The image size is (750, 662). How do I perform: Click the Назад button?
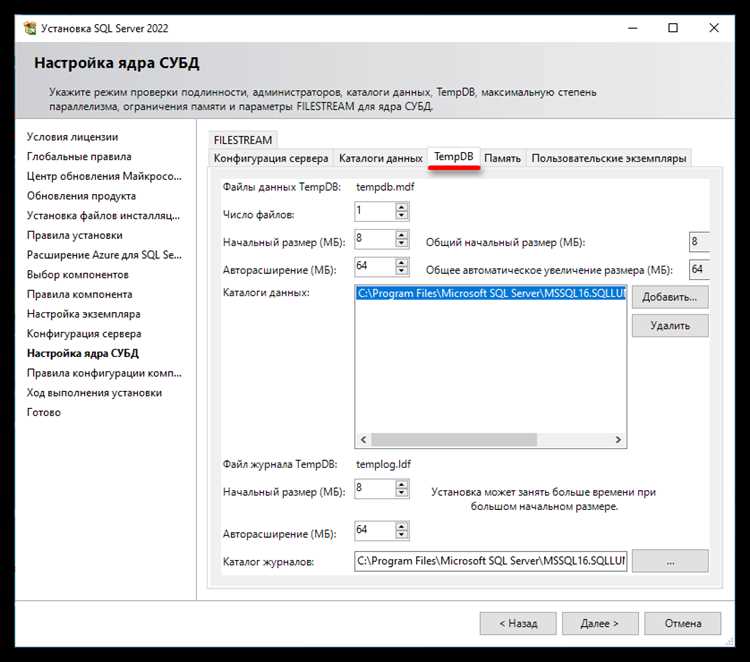[x=518, y=623]
